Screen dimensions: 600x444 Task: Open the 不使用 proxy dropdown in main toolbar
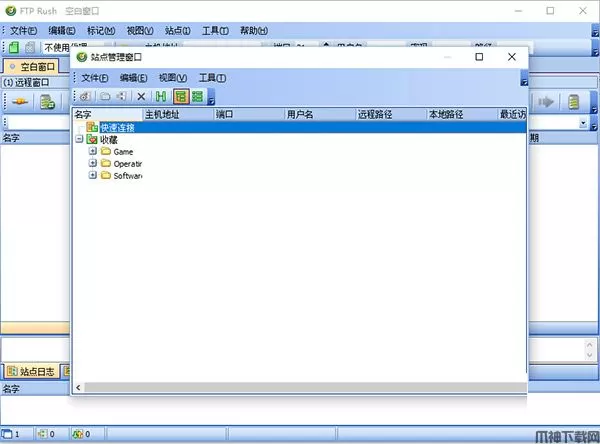pos(77,47)
